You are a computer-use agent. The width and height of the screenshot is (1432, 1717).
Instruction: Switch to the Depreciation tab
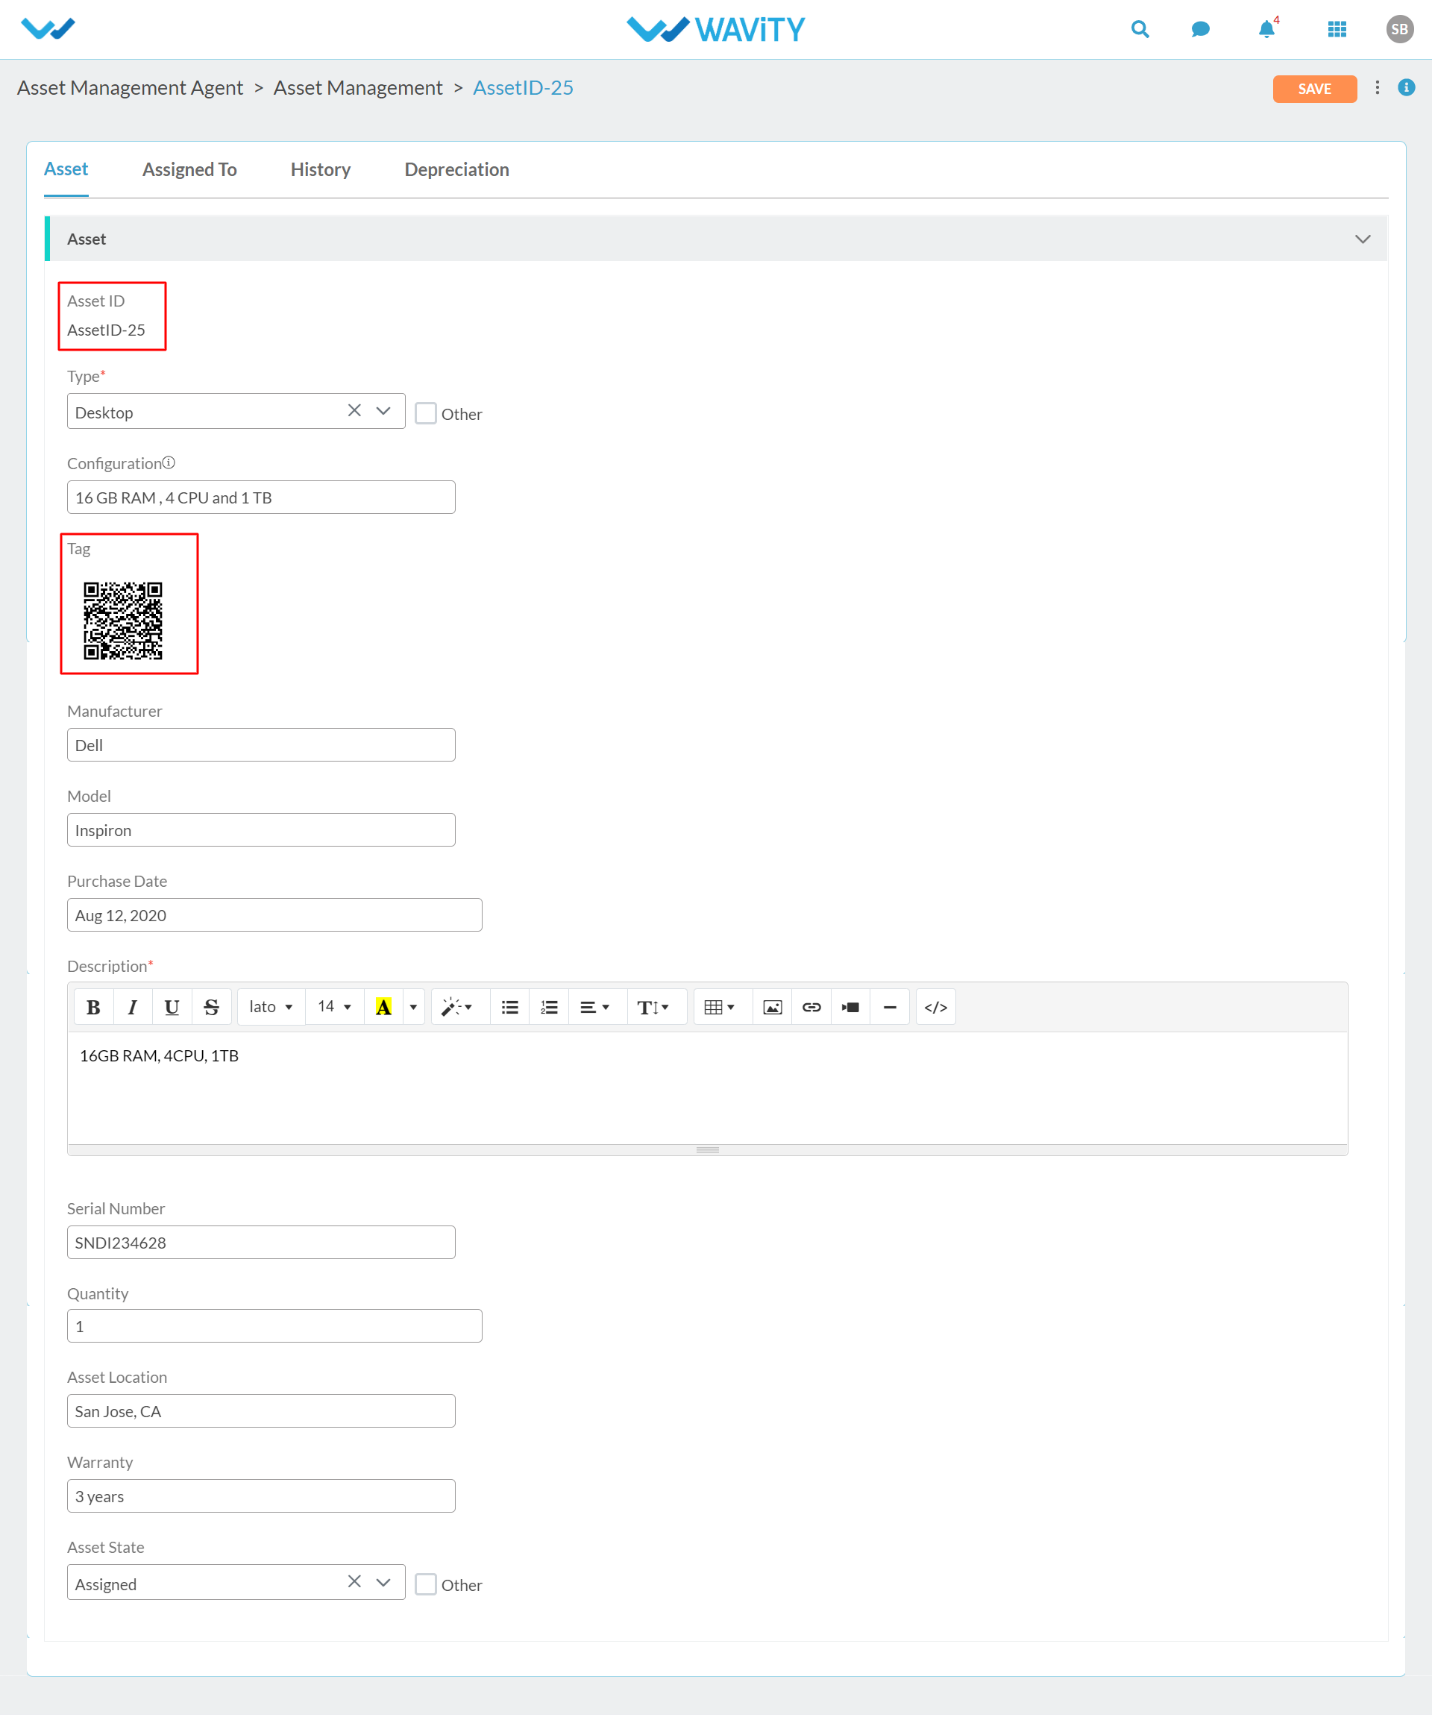[457, 170]
